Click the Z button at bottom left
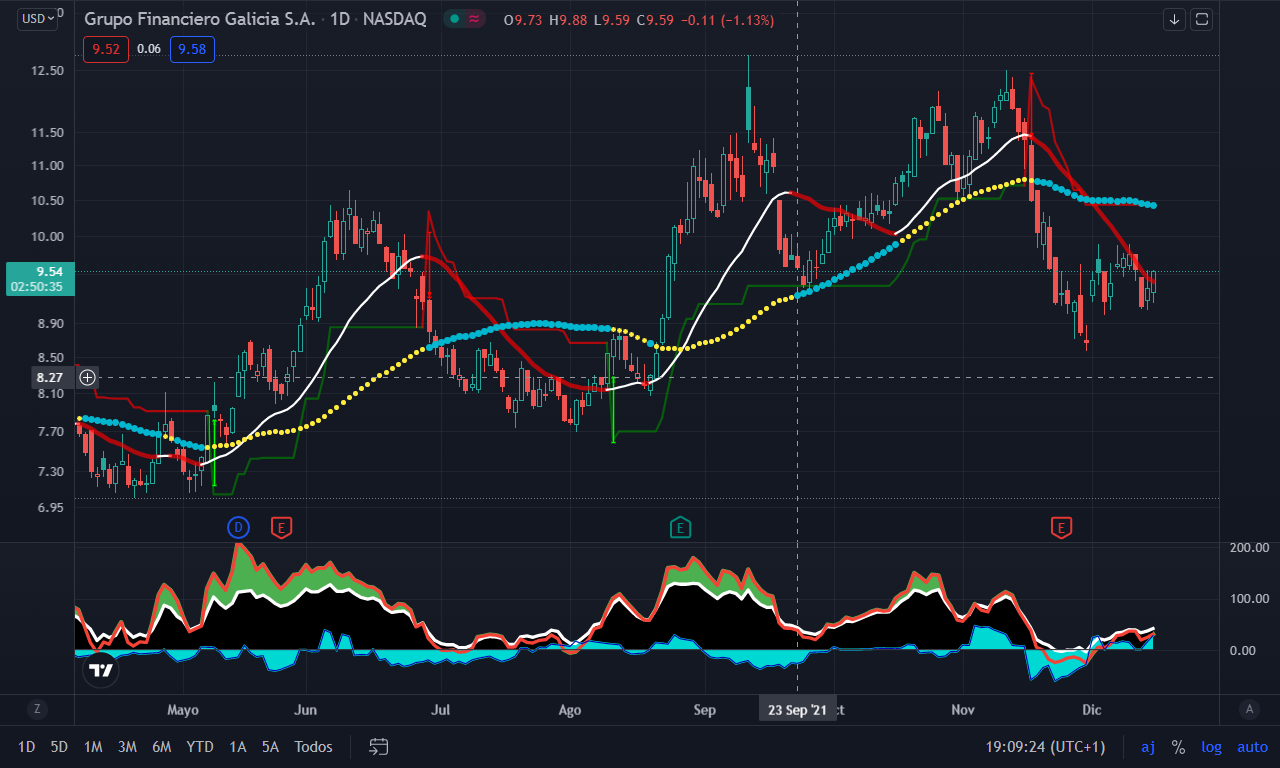Screen dimensions: 1280x768 (37, 709)
